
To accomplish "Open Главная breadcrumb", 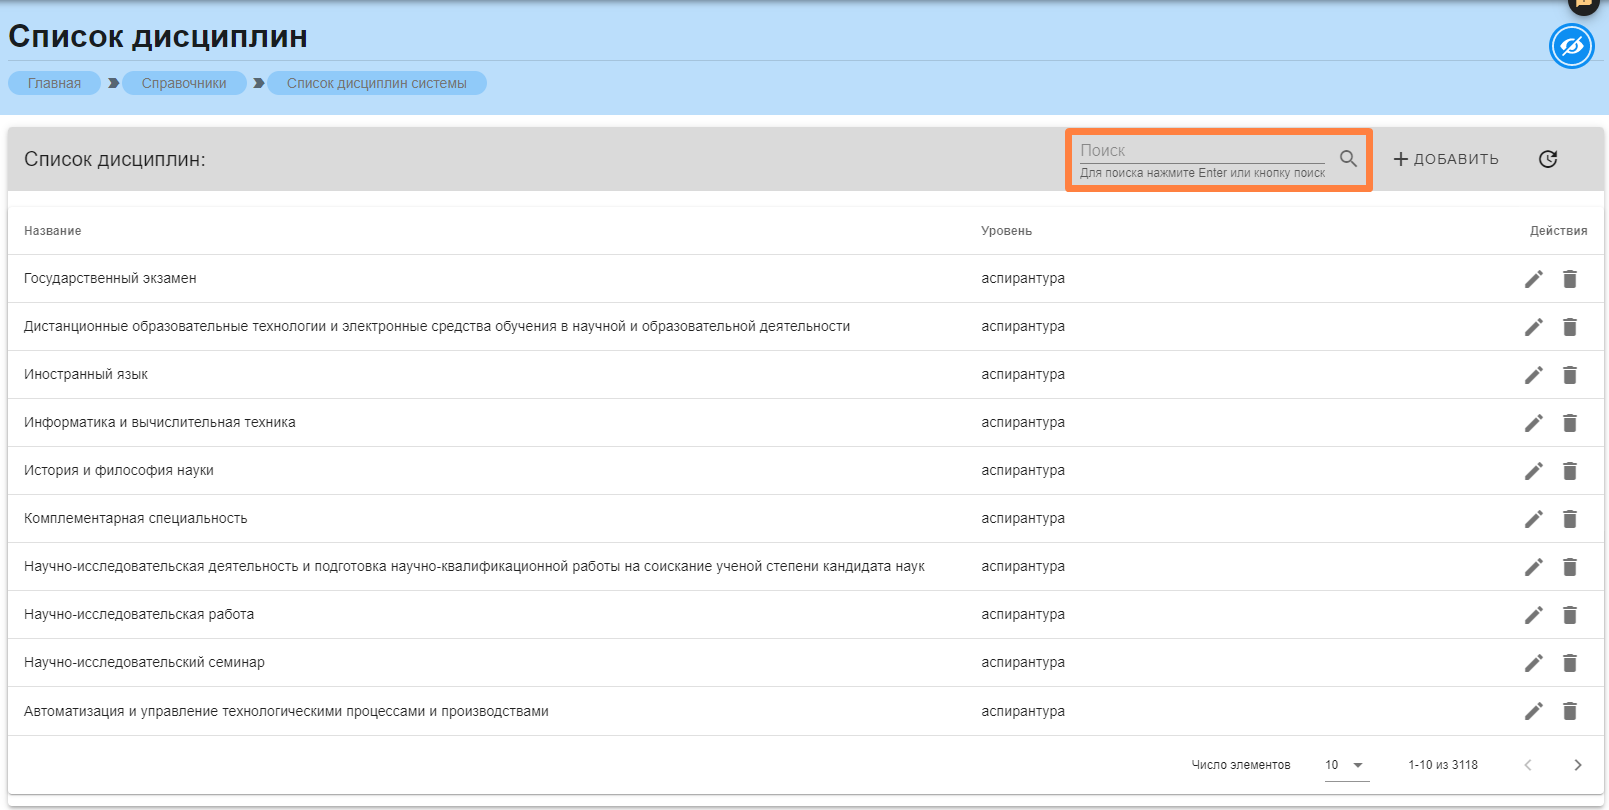I will point(54,83).
